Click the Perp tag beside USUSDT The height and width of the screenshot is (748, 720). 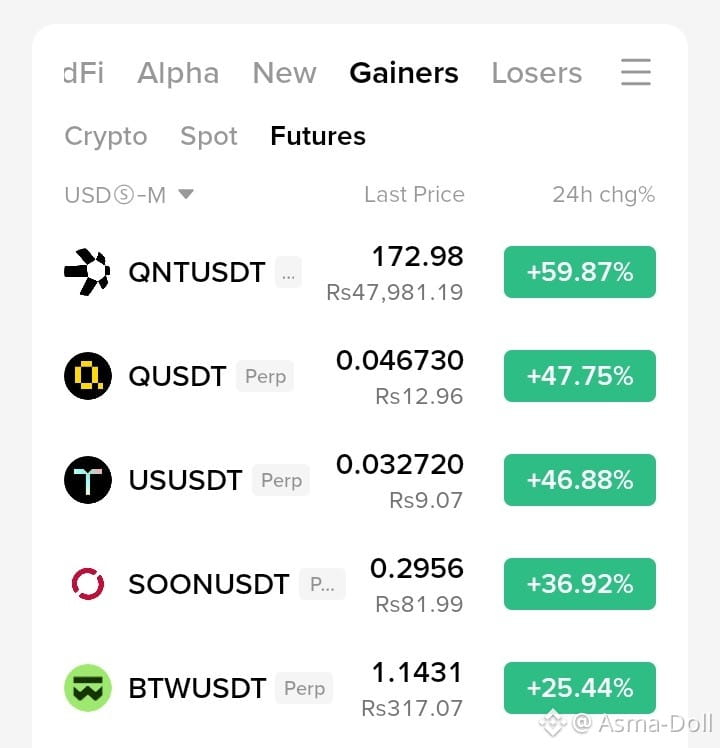[x=281, y=480]
